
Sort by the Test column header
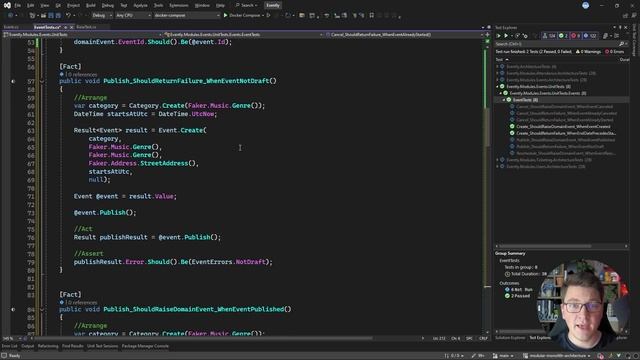499,60
